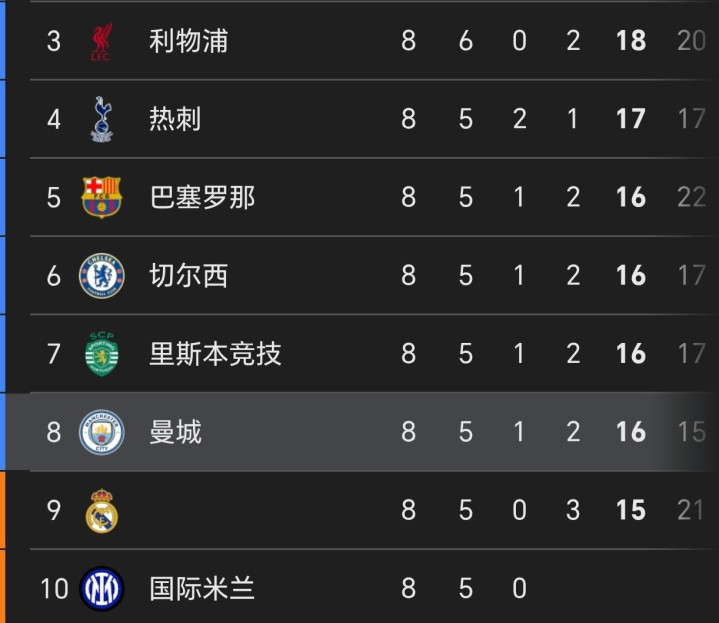Click the Chelsea club crest
Viewport: 719px width, 623px height.
pyautogui.click(x=101, y=276)
